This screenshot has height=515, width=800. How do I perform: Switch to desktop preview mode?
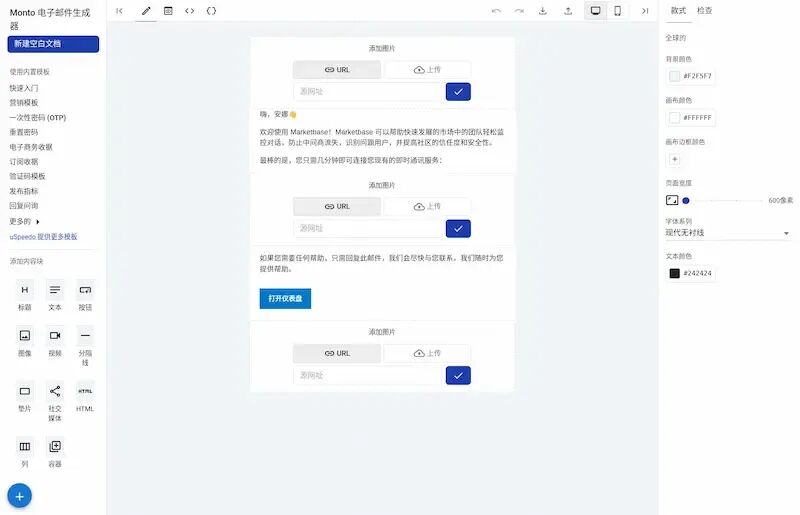click(x=595, y=11)
